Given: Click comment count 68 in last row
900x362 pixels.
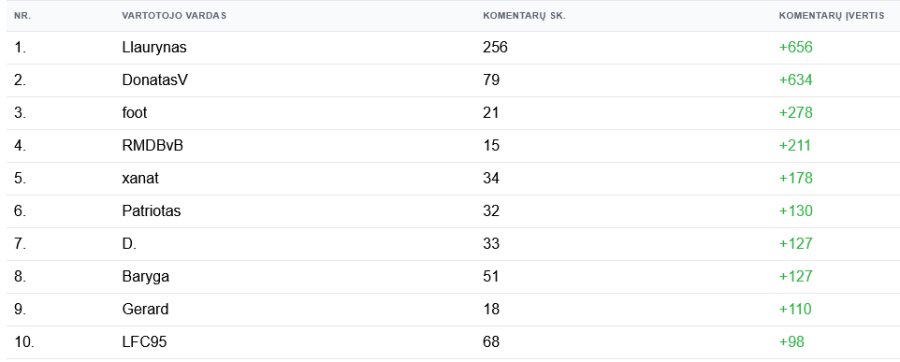Looking at the screenshot, I should point(491,342).
